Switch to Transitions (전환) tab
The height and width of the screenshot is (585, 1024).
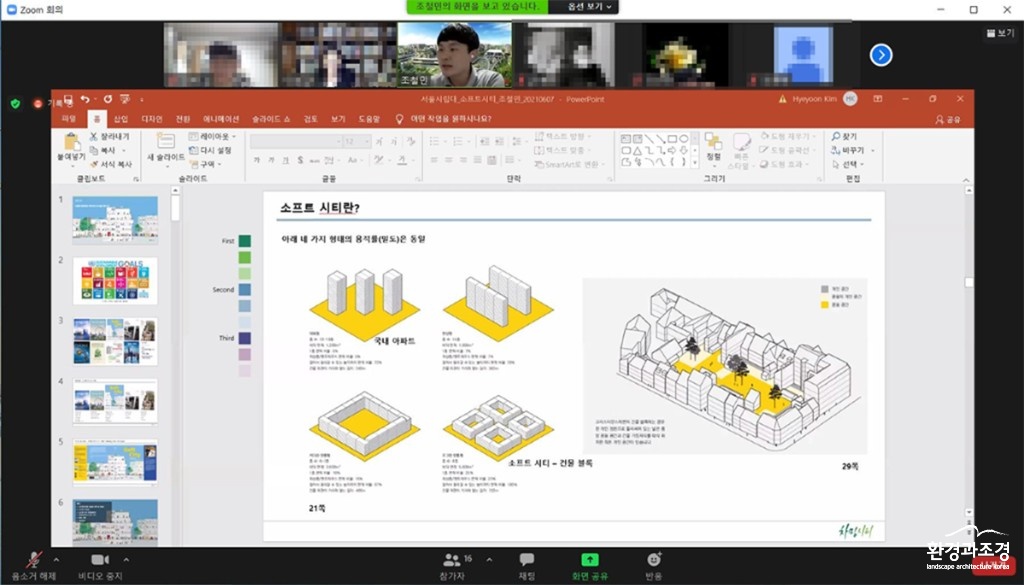click(183, 119)
